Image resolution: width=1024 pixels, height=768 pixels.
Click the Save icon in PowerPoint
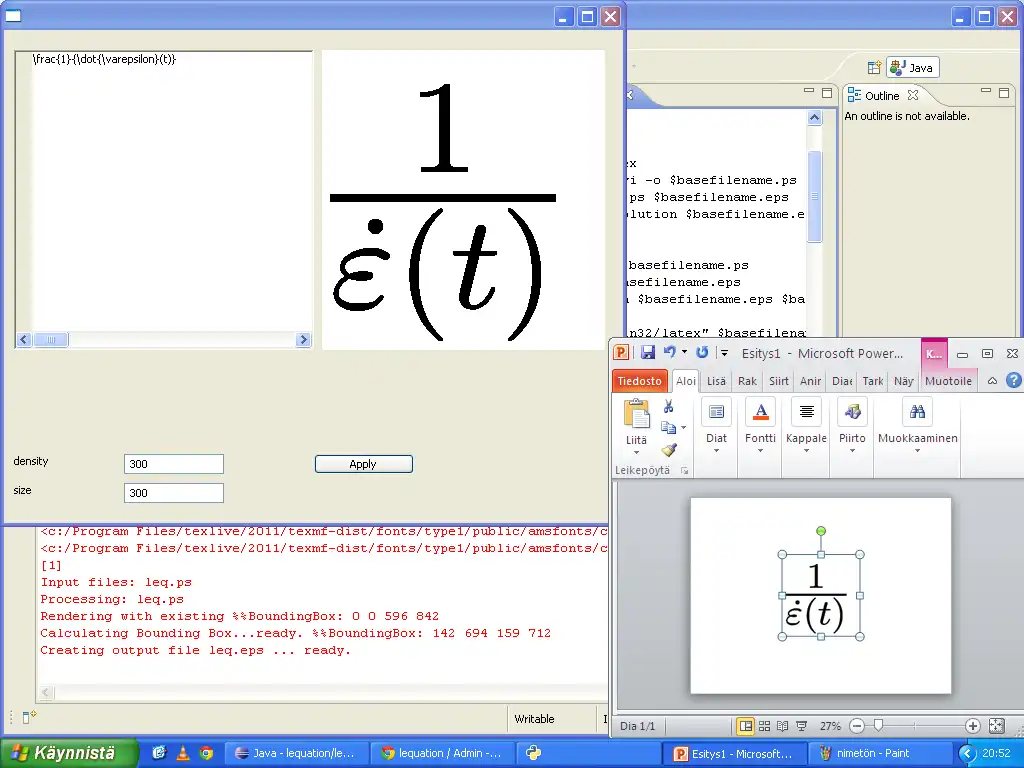[x=648, y=353]
